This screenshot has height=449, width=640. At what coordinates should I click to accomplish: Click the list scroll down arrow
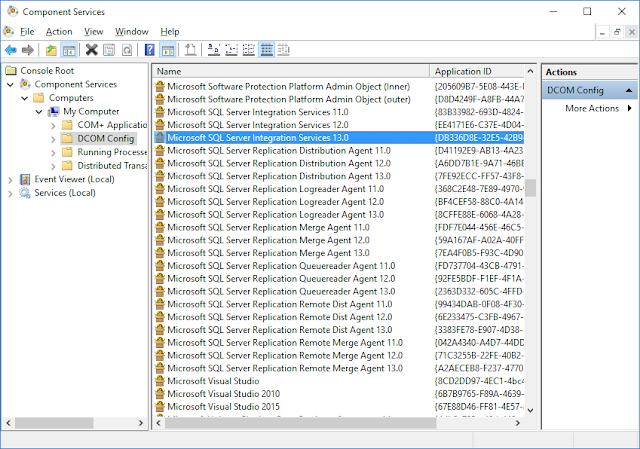point(530,410)
